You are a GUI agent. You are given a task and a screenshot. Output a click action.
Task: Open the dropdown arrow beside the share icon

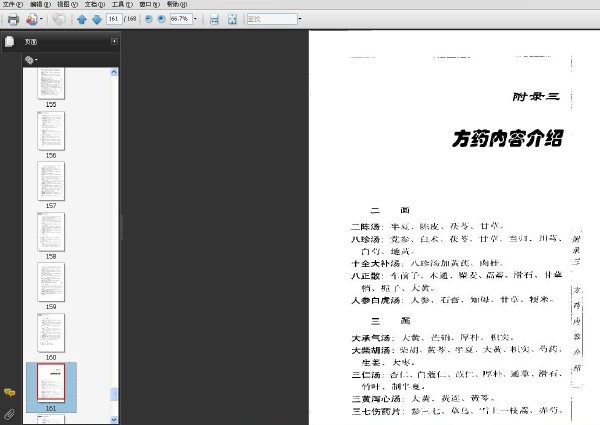41,19
